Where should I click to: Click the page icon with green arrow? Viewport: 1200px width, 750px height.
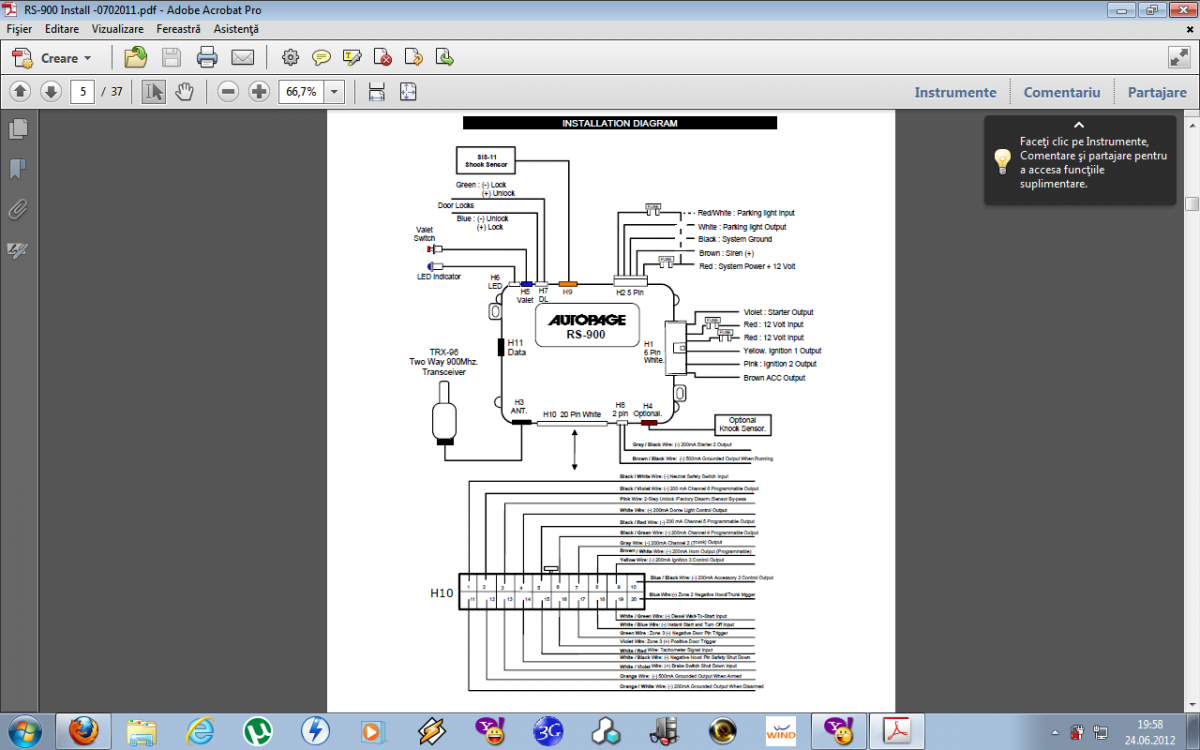tap(444, 57)
